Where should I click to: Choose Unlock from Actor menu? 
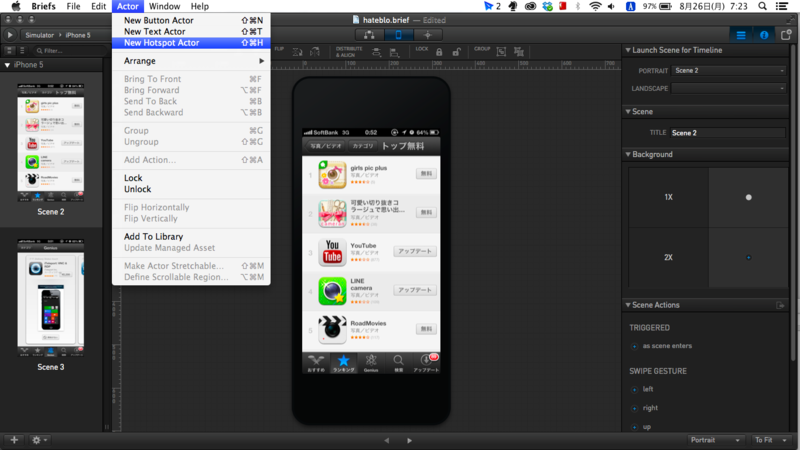(191, 189)
